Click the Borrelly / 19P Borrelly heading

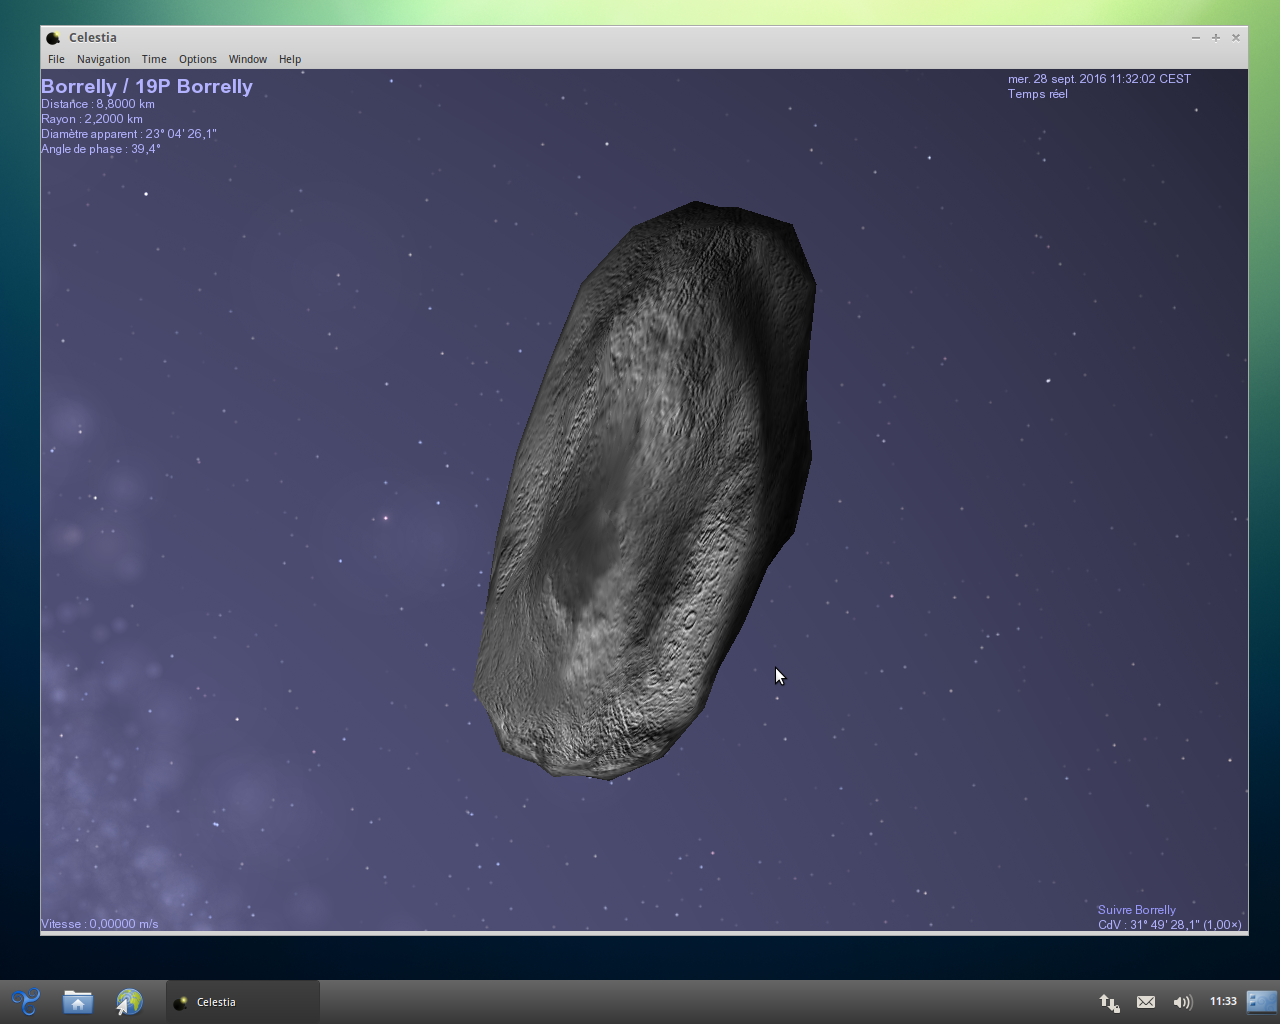(147, 86)
